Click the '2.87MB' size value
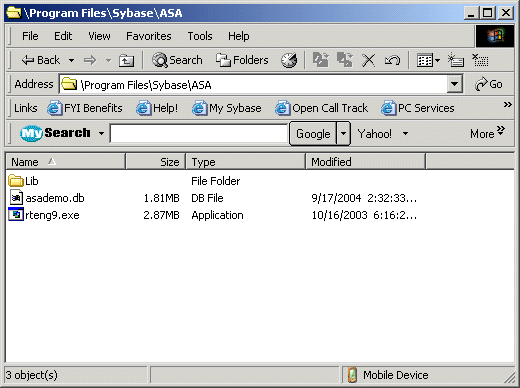Screen dimensions: 520x388 point(161,215)
